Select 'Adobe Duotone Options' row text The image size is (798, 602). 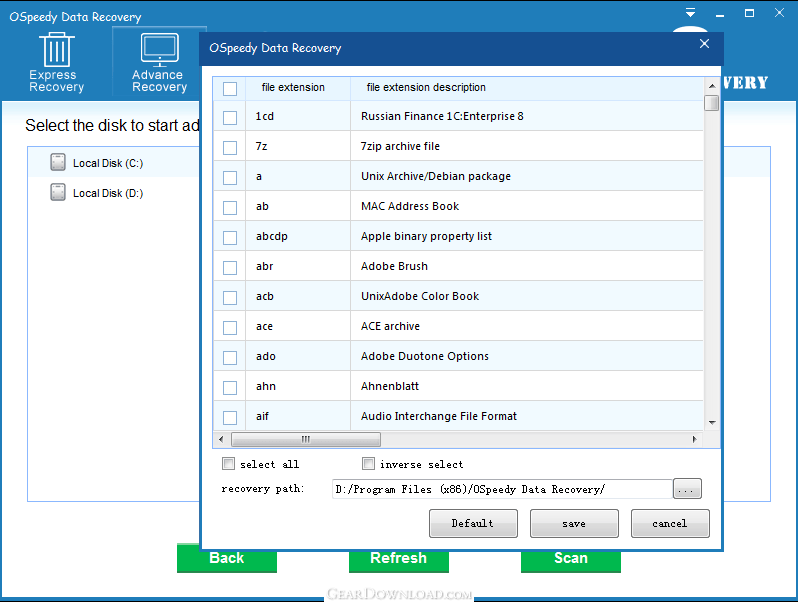[424, 357]
